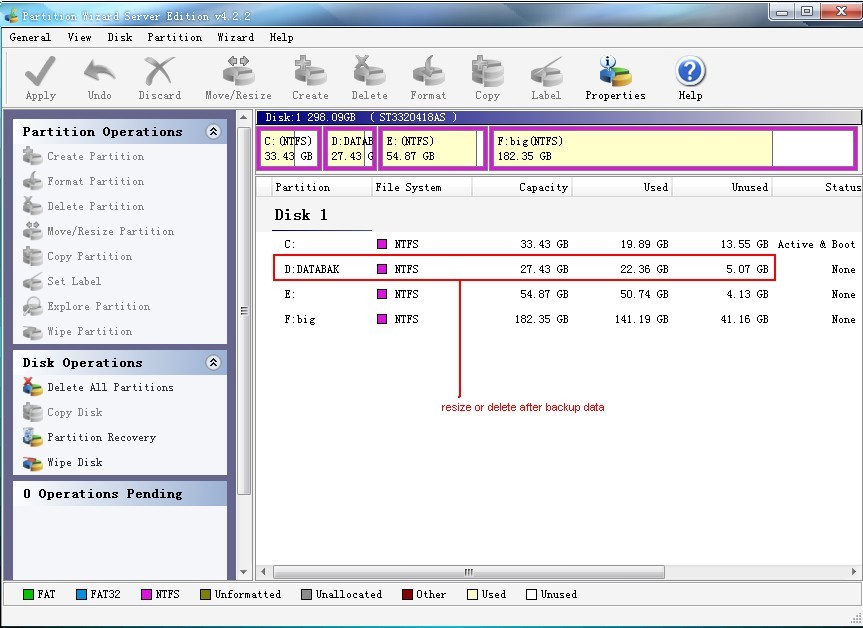Click NTFS color swatch in the C: row
This screenshot has height=628, width=863.
point(382,244)
